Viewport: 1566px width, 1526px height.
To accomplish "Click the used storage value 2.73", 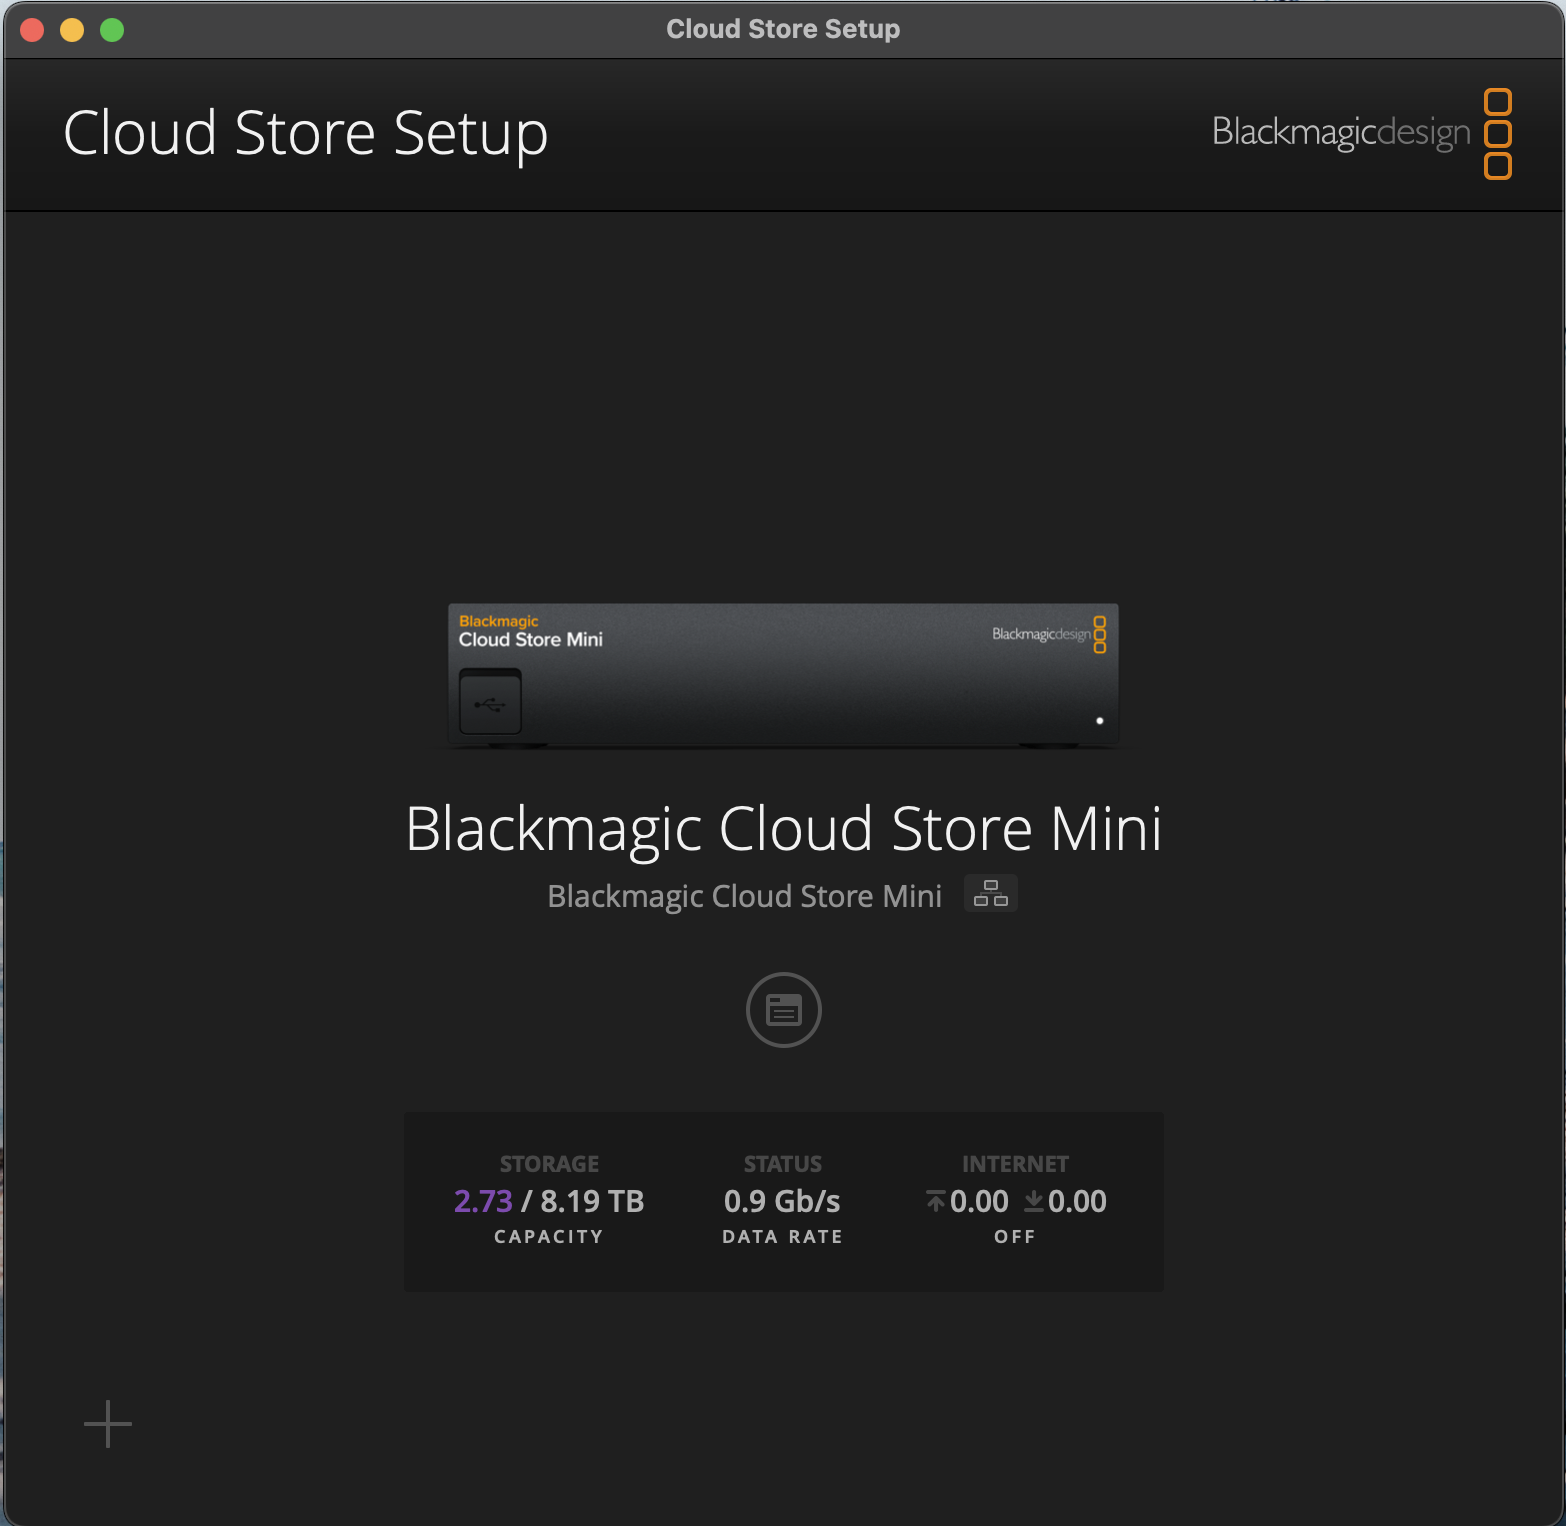I will pyautogui.click(x=483, y=1201).
